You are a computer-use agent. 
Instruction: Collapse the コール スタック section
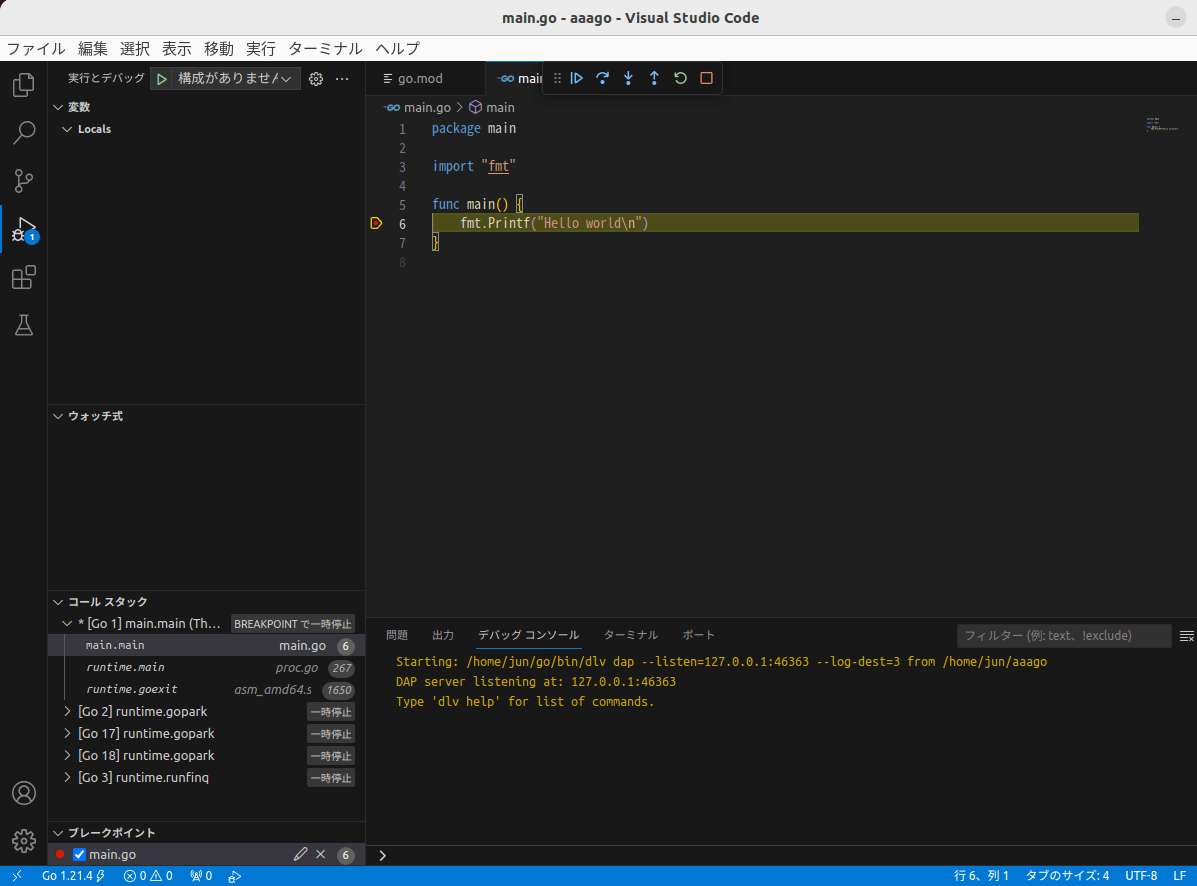tap(58, 602)
